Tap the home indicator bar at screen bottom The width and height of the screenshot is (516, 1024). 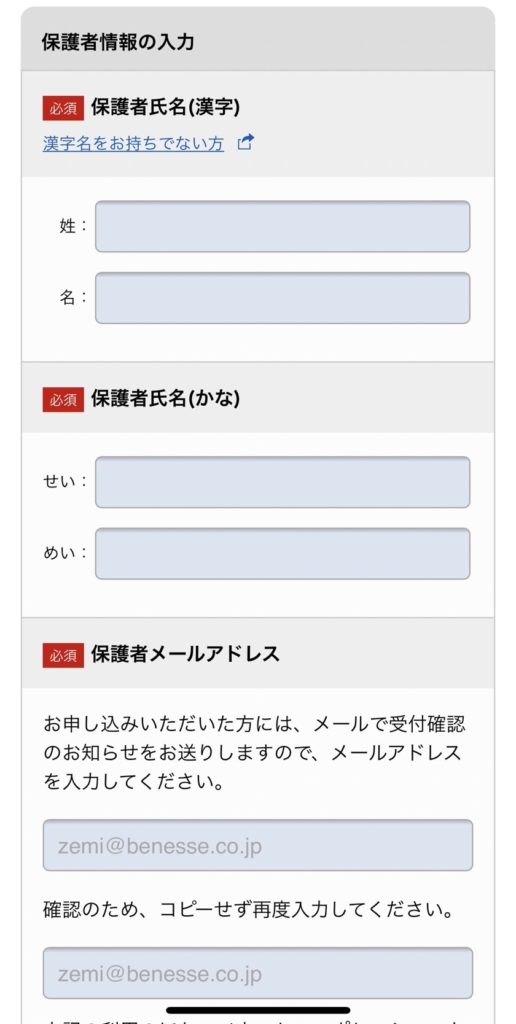pyautogui.click(x=258, y=1010)
